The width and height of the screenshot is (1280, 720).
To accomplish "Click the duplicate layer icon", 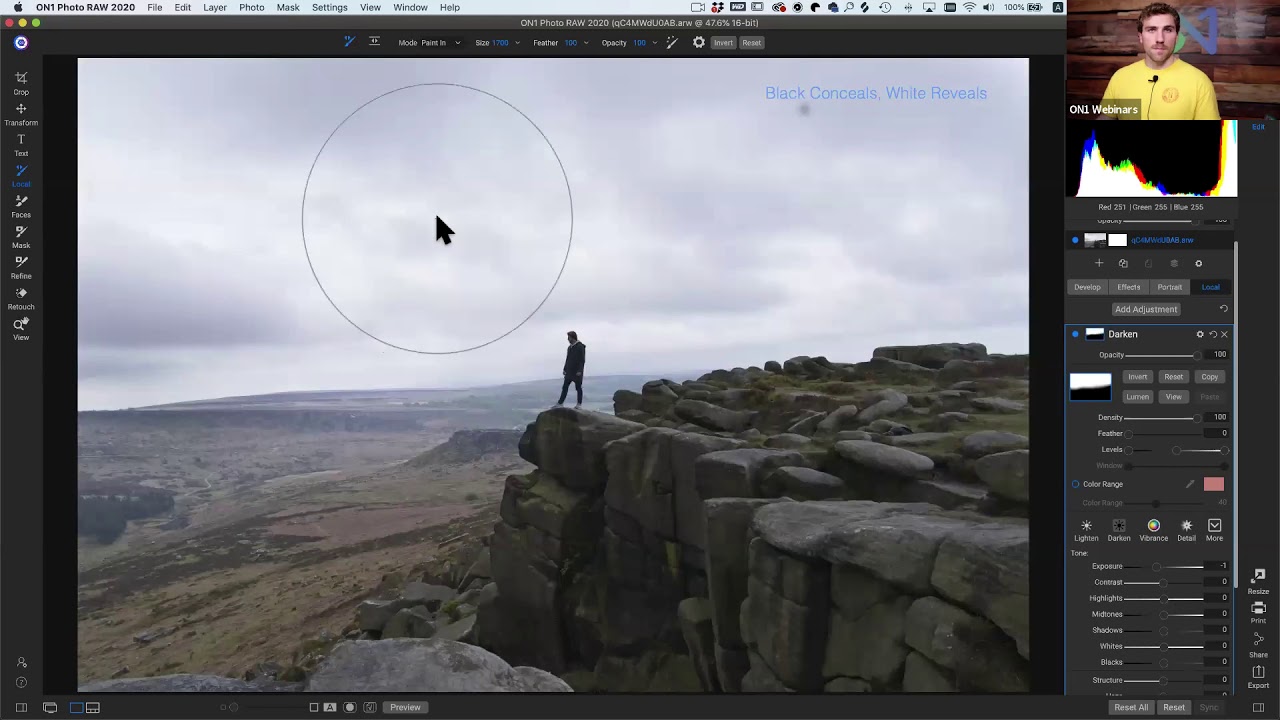I will [1123, 263].
